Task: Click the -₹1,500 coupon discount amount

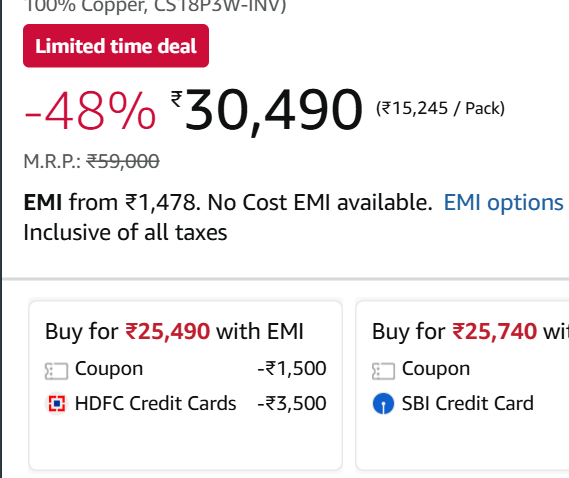Action: tap(292, 368)
